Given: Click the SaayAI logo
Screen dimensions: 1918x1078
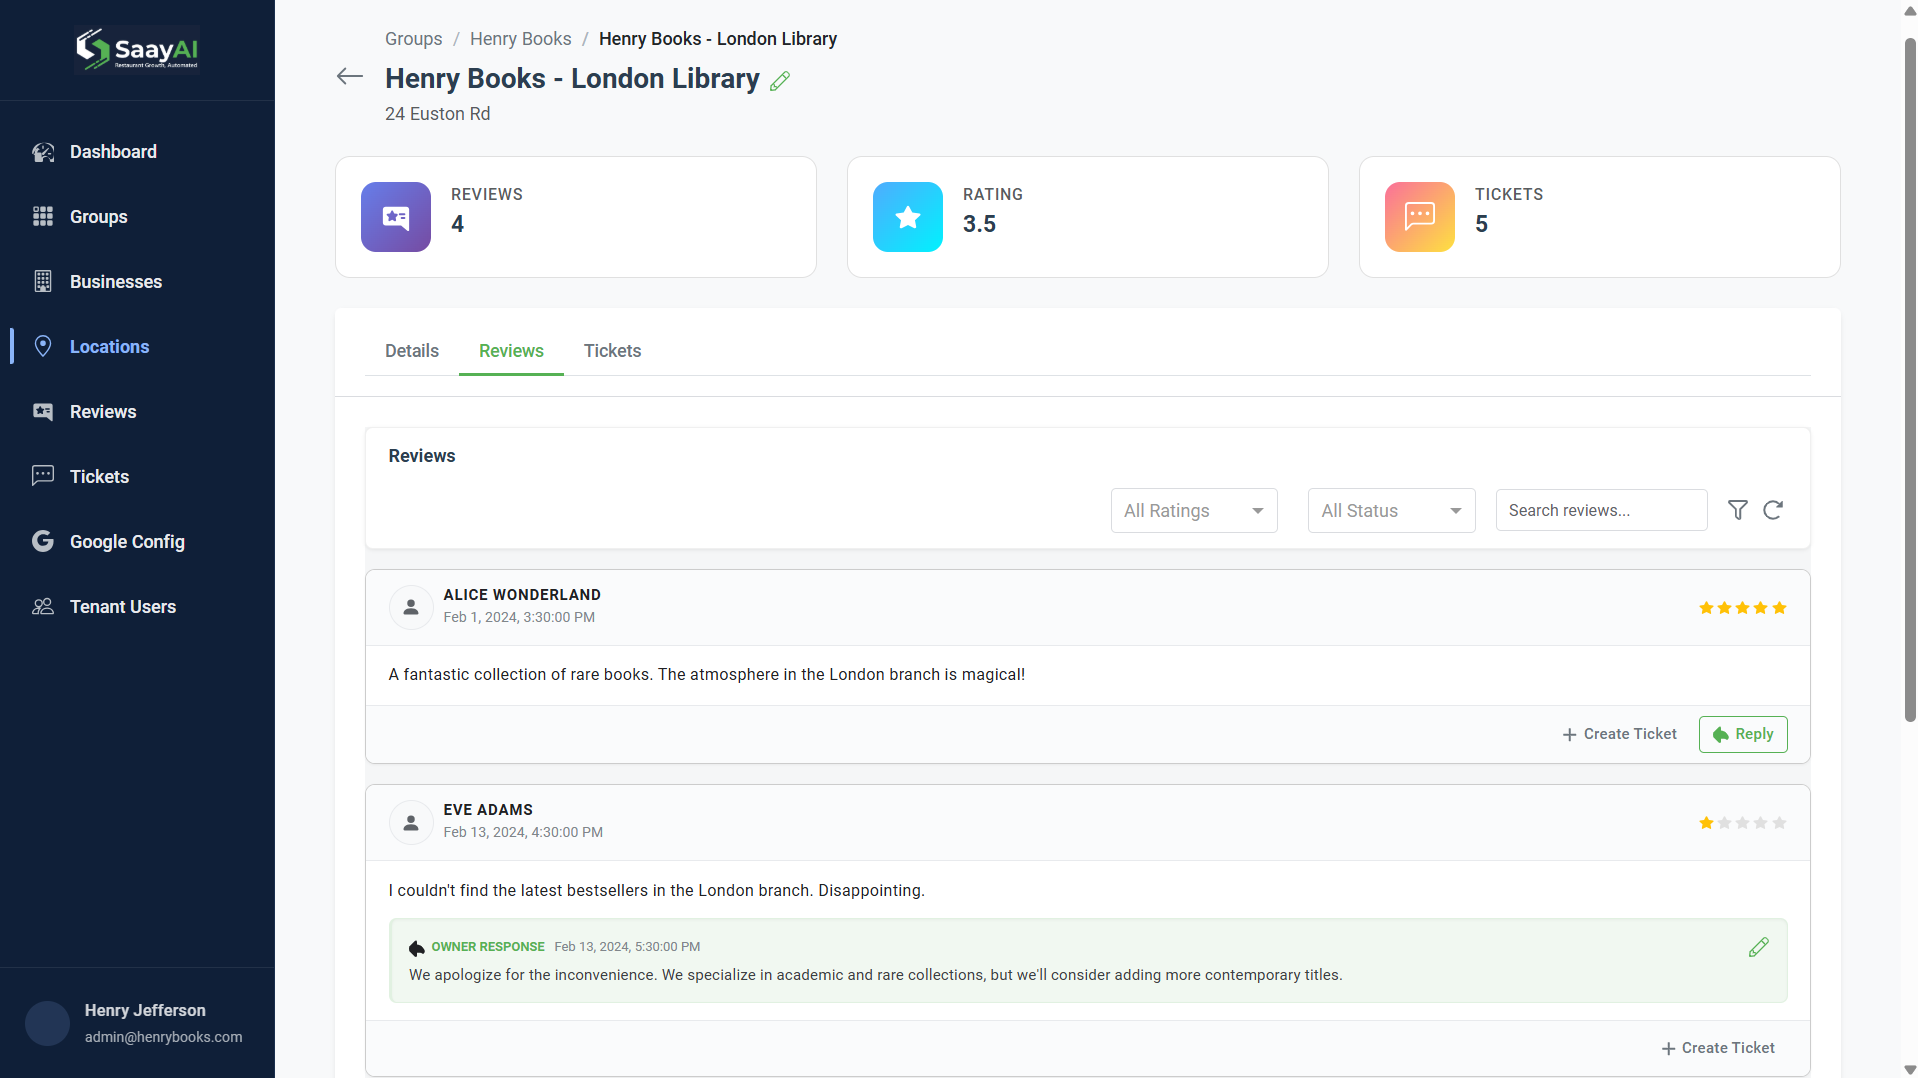Looking at the screenshot, I should coord(137,49).
